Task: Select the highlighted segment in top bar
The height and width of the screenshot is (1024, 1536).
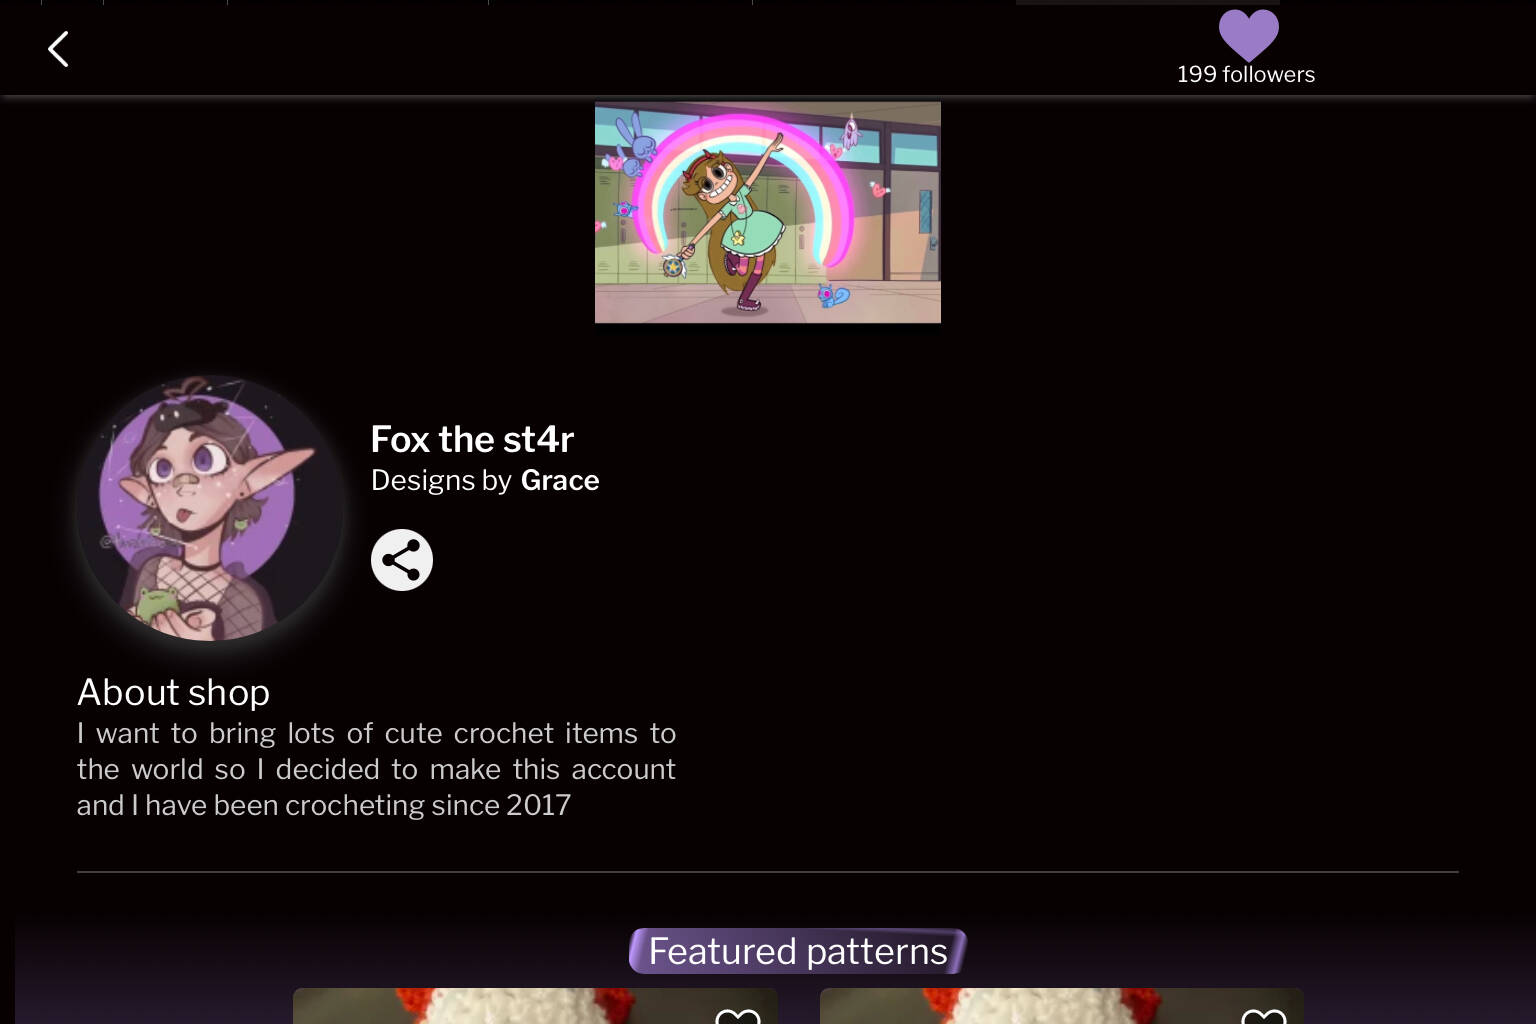Action: pos(1148,3)
